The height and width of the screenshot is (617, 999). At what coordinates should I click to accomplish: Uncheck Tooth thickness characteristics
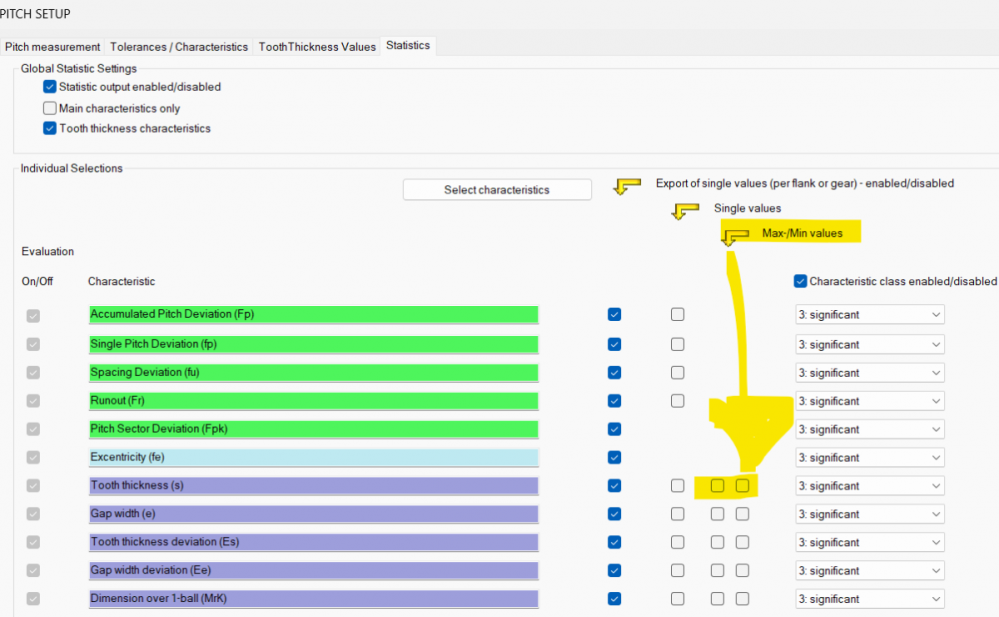pos(50,128)
